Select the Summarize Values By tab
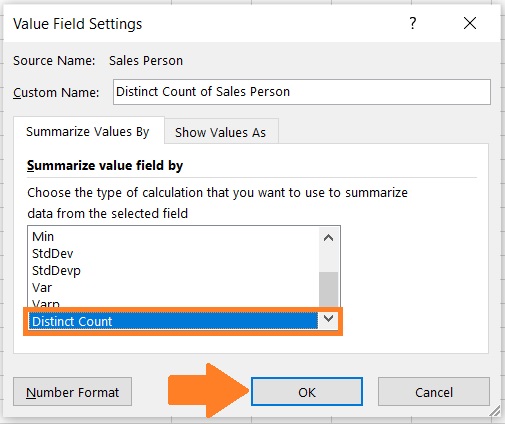Viewport: 505px width, 424px height. pyautogui.click(x=88, y=132)
